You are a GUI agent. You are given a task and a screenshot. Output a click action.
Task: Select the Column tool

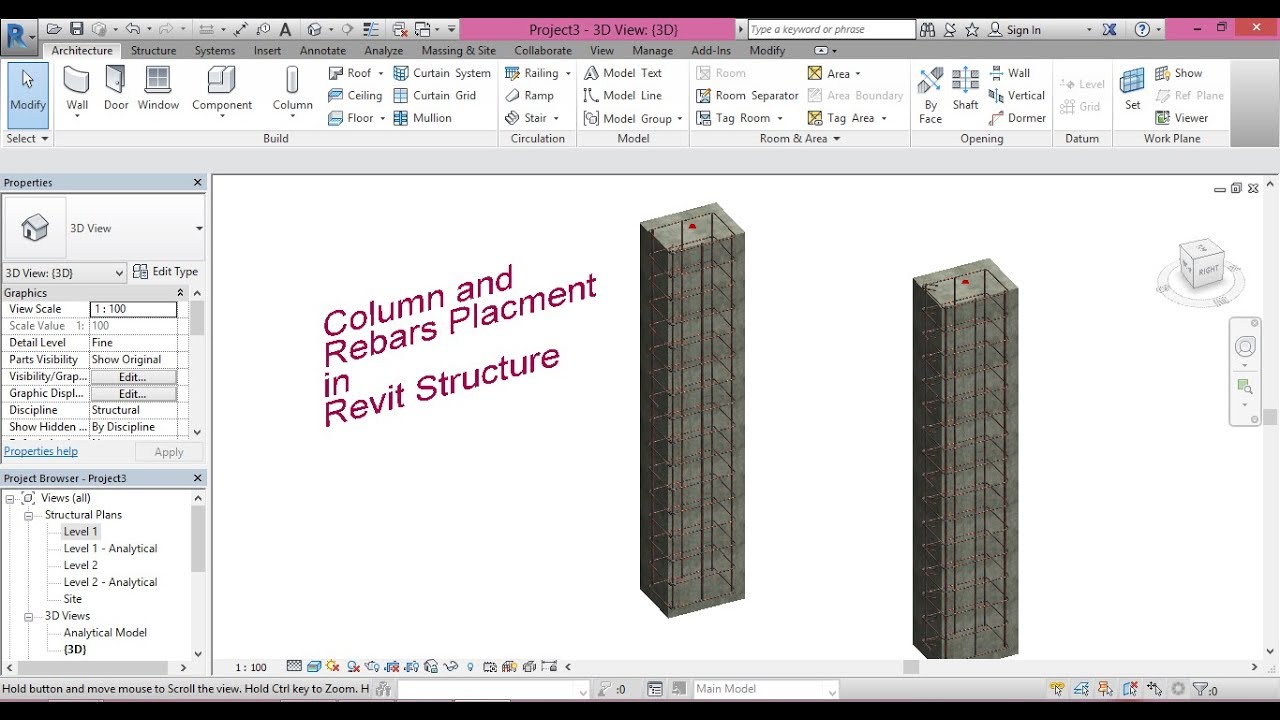292,91
